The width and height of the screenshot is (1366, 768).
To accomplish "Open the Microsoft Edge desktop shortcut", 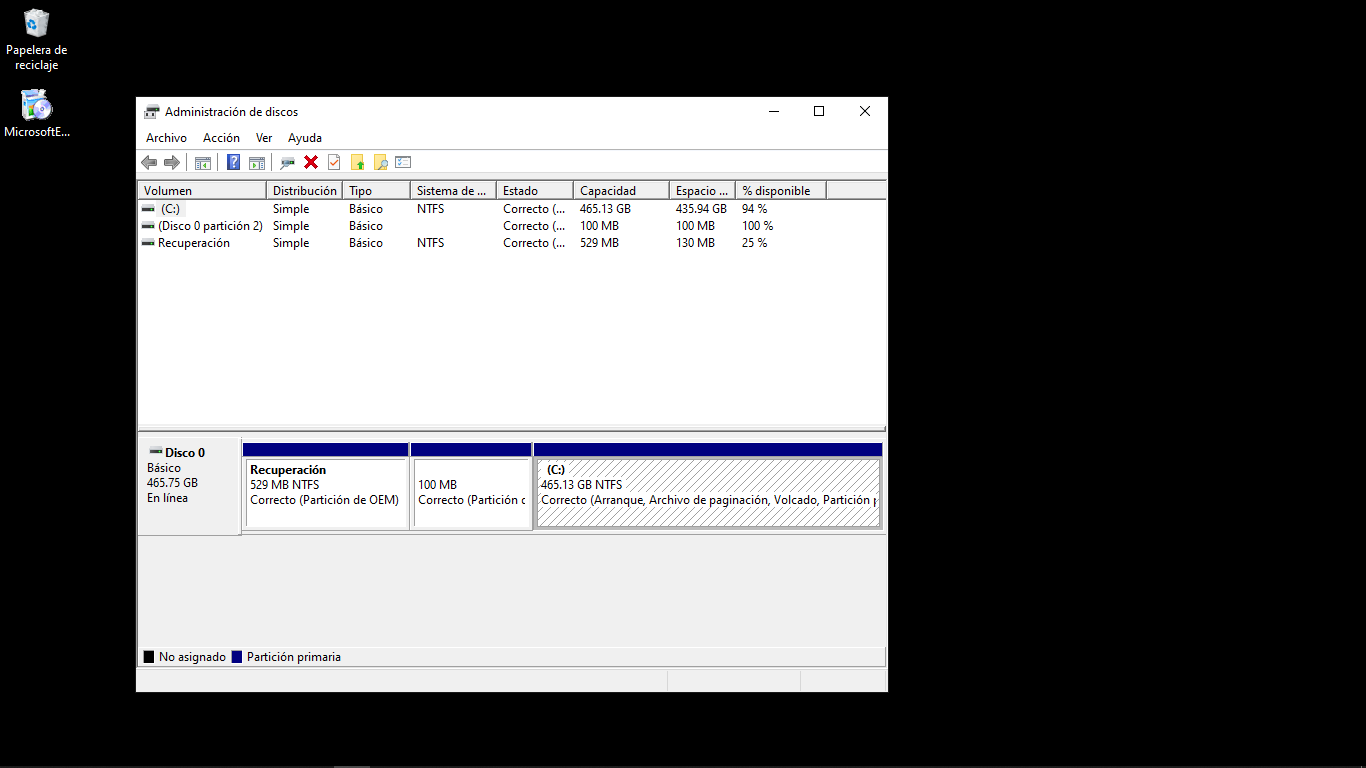I will [36, 113].
